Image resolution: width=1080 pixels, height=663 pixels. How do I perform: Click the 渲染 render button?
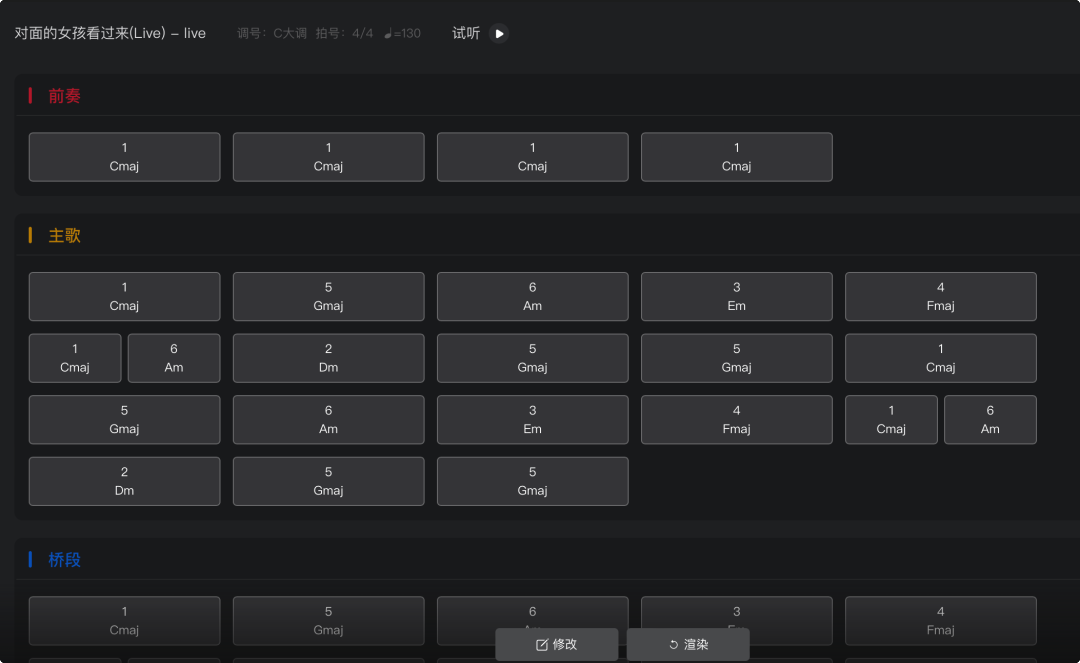(x=688, y=644)
